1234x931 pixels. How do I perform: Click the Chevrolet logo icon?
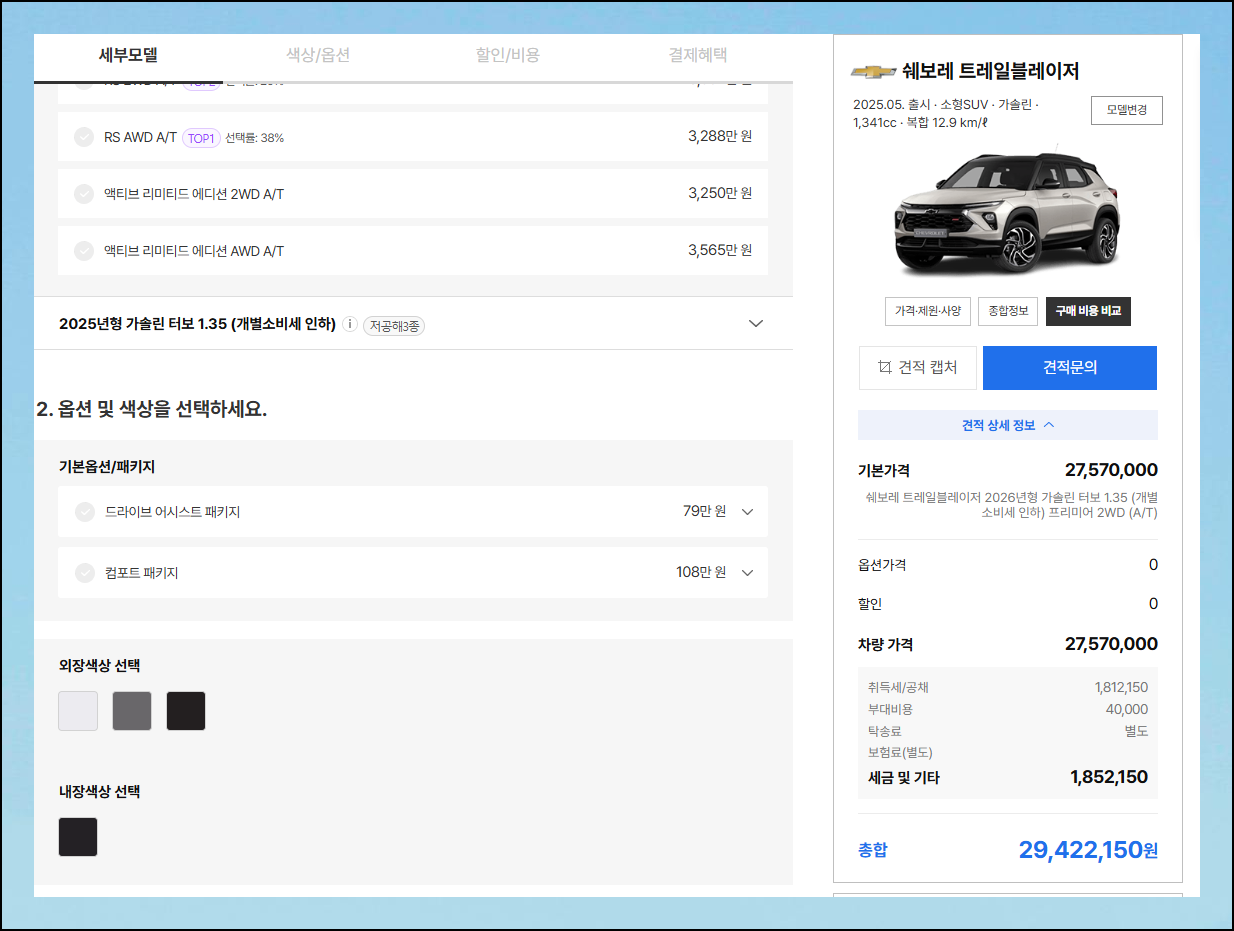click(x=873, y=72)
